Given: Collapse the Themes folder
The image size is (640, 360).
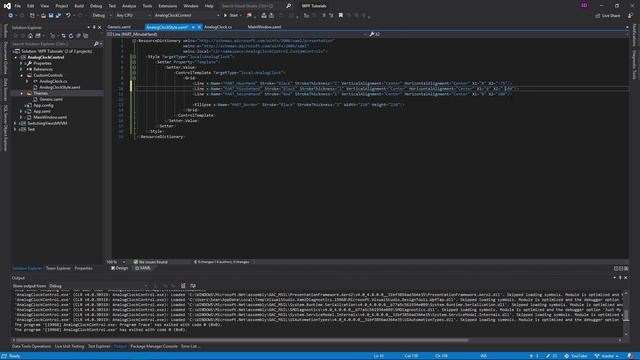Looking at the screenshot, I should tap(21, 93).
